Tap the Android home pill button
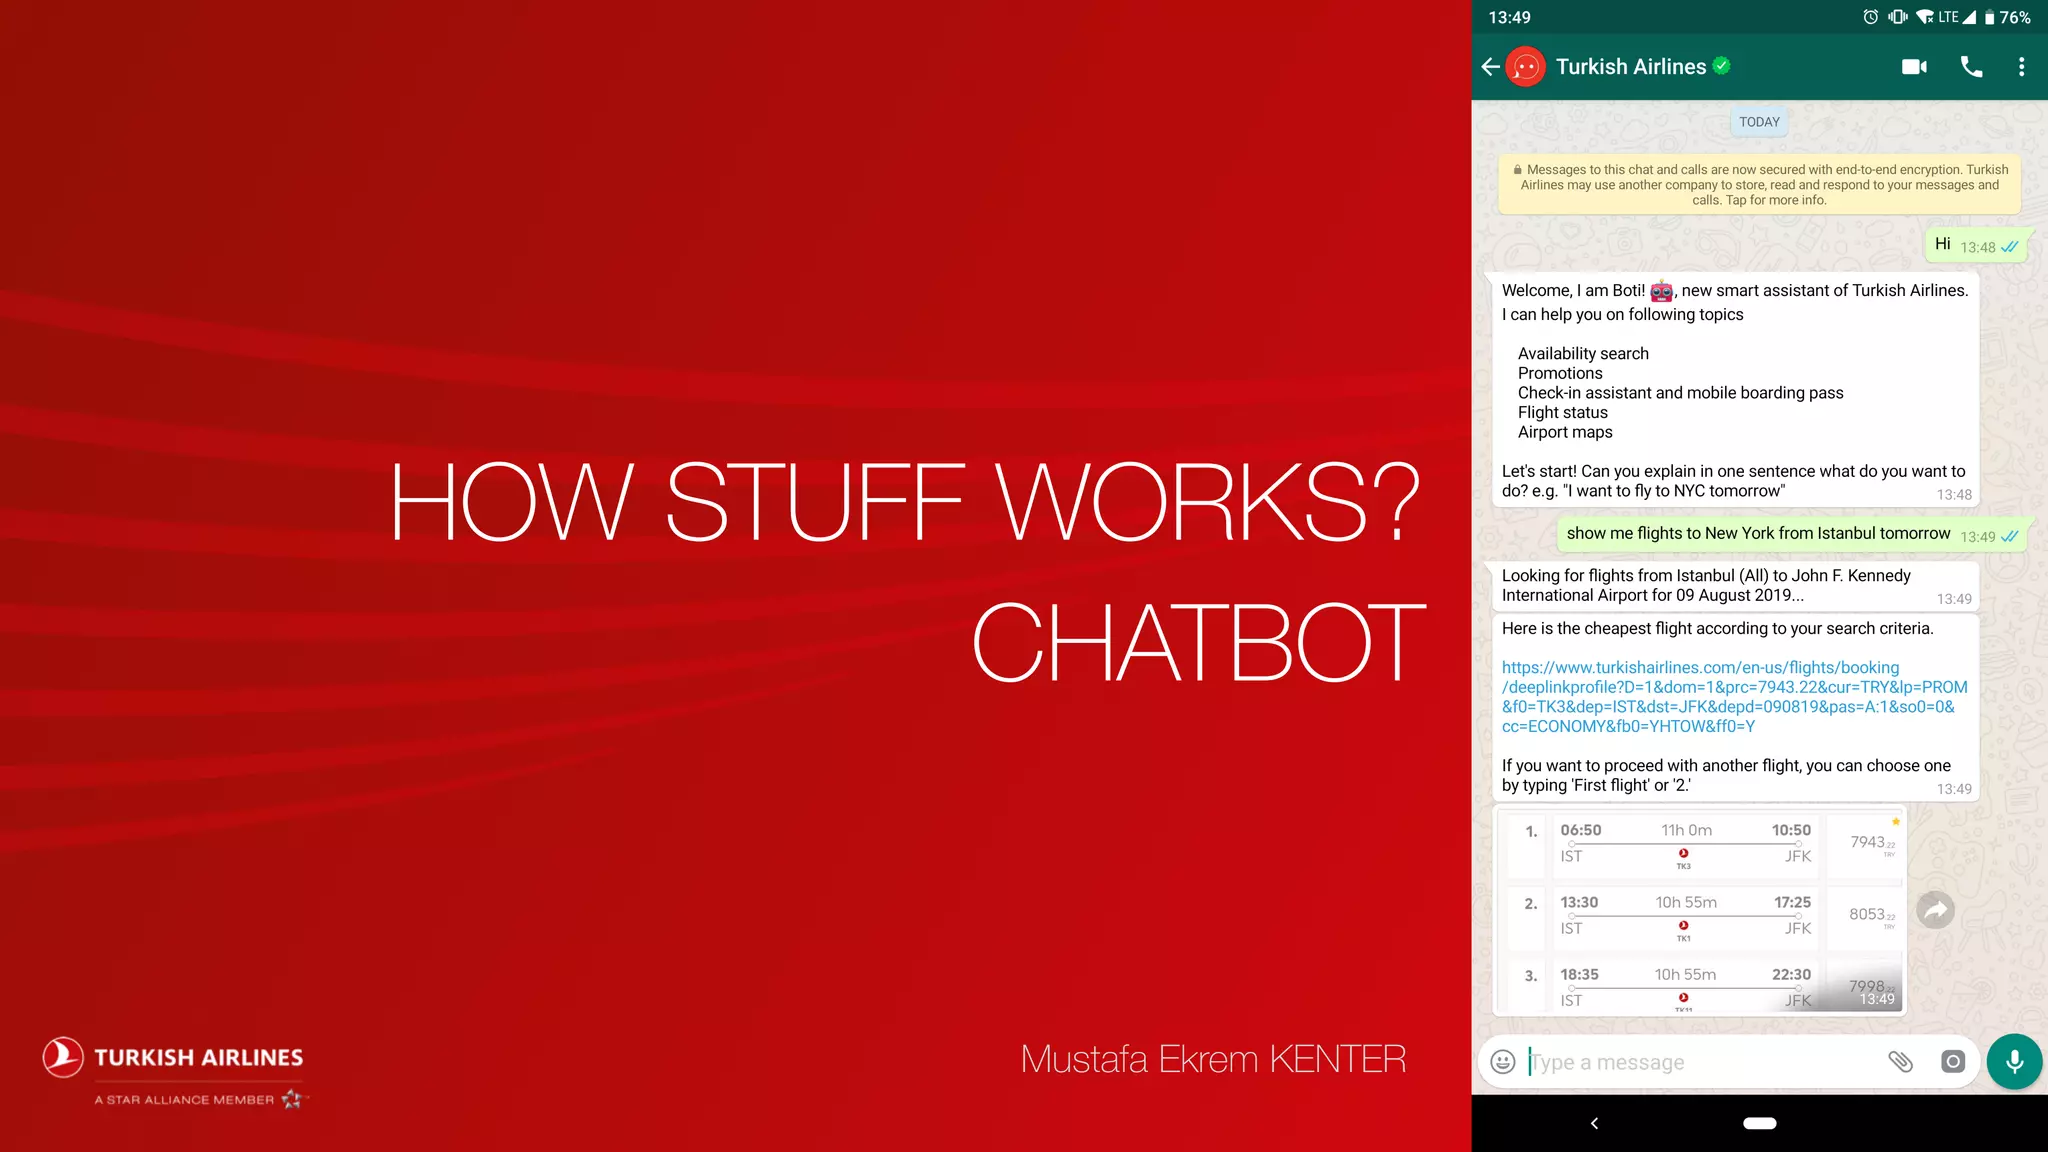The image size is (2048, 1152). [x=1759, y=1123]
